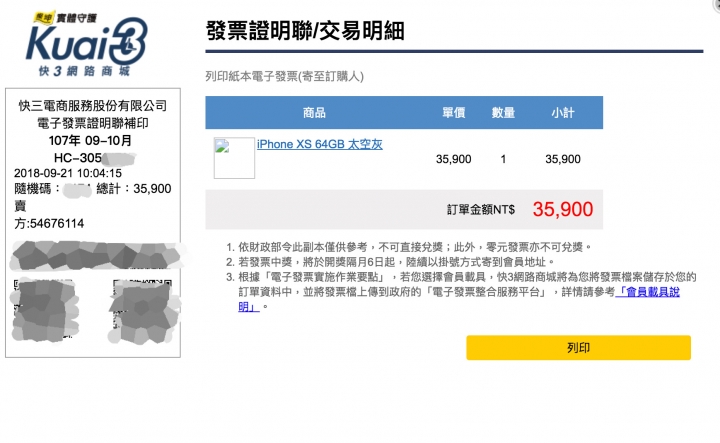Select the red order total 35,900
Screen dimensions: 720x443
[563, 209]
